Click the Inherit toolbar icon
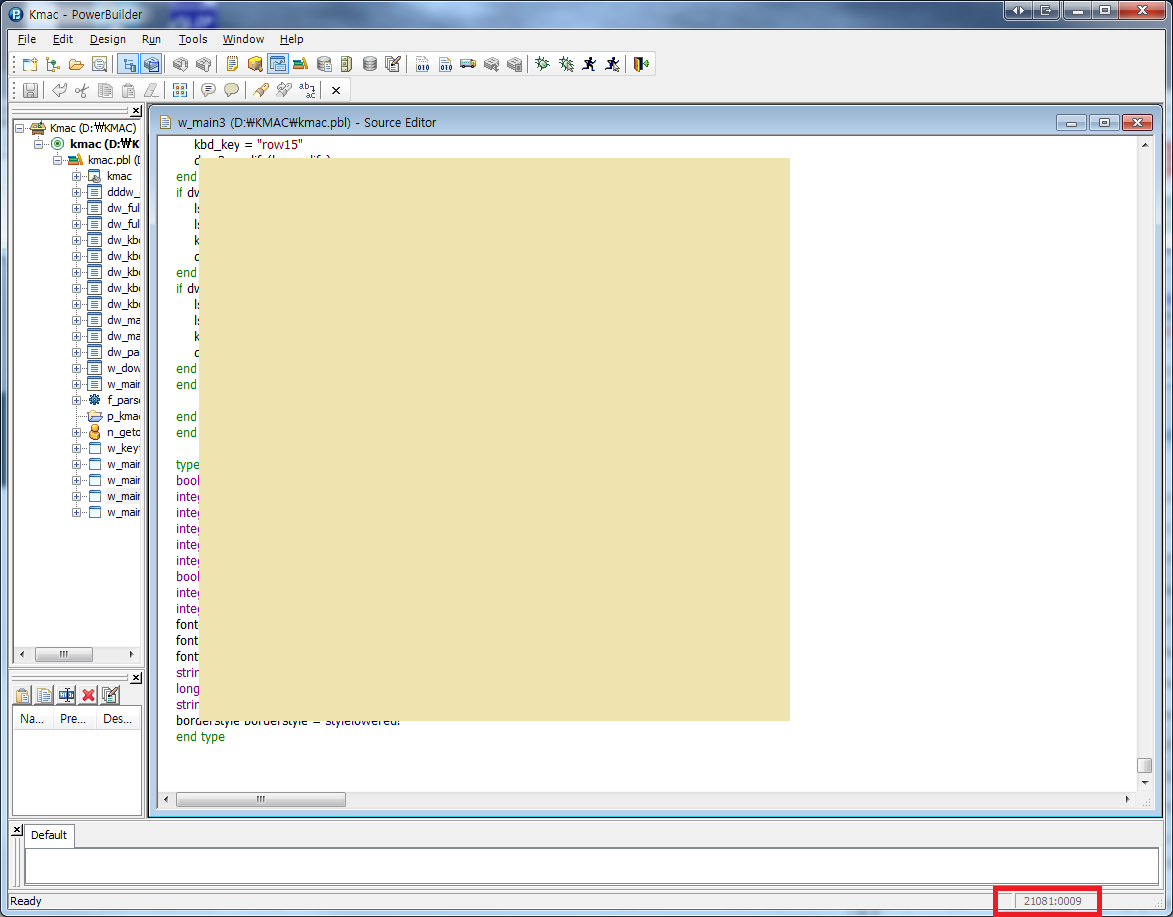 pos(53,64)
